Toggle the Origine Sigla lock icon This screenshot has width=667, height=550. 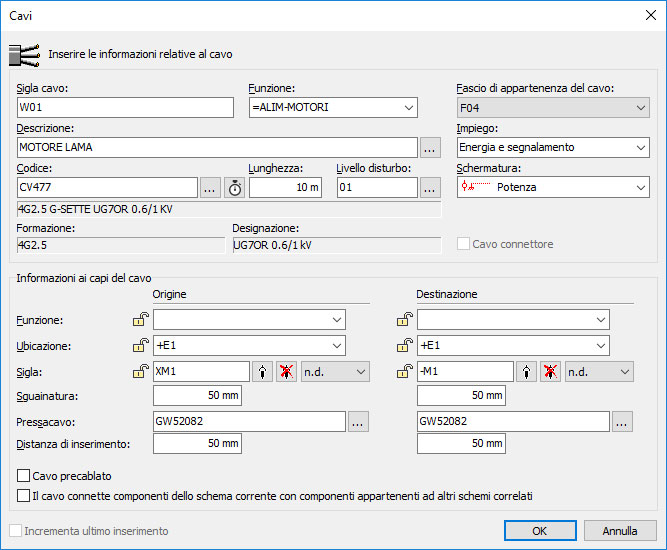click(x=140, y=371)
